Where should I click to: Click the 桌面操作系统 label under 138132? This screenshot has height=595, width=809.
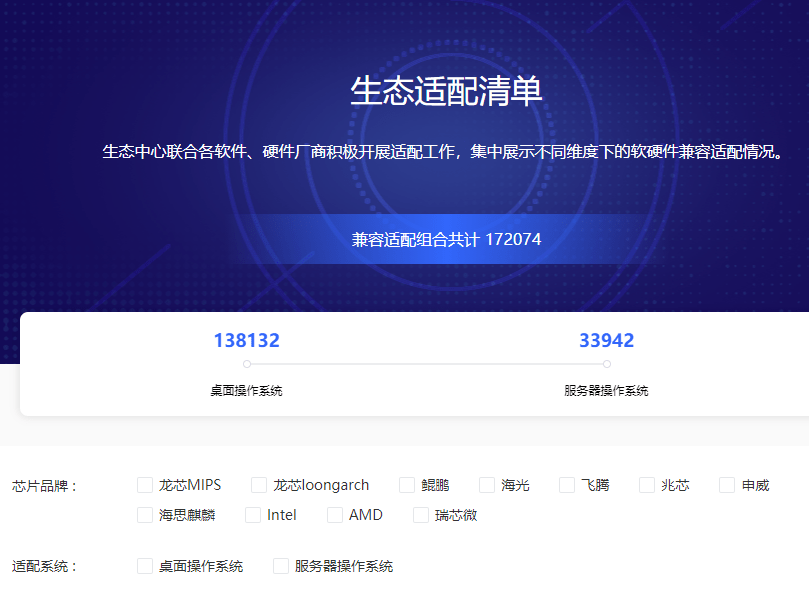(247, 391)
